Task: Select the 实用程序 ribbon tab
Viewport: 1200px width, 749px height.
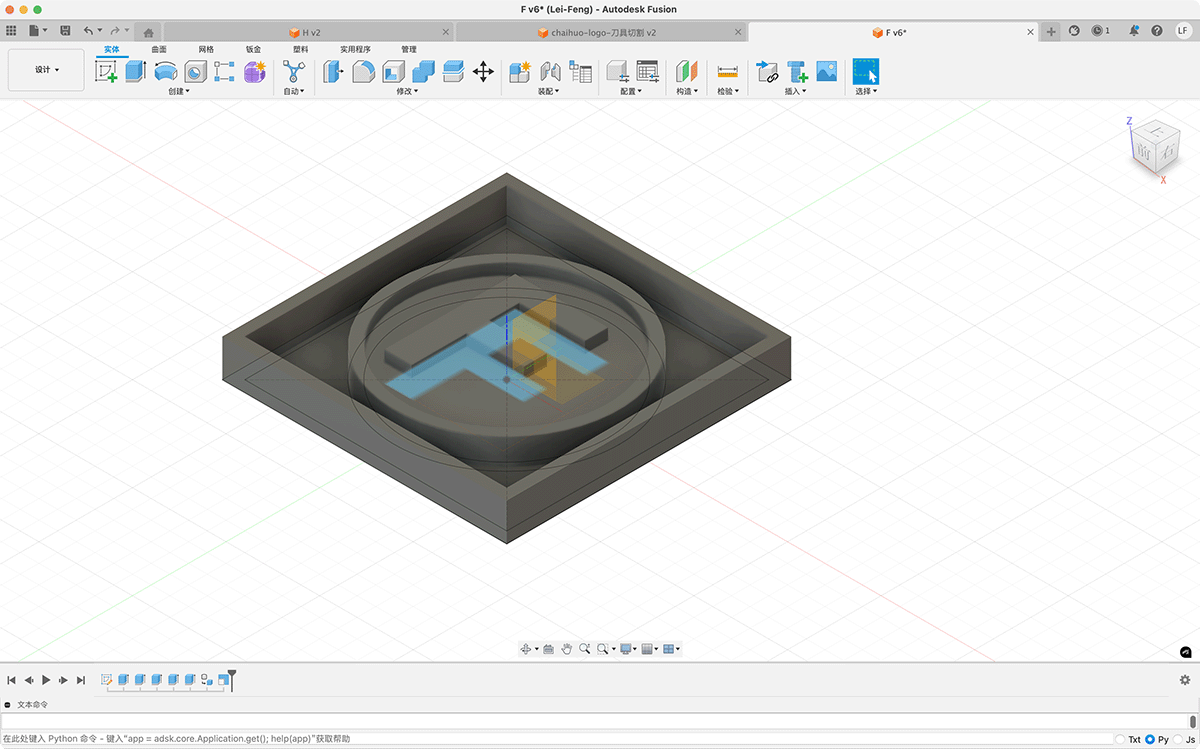Action: click(x=355, y=49)
